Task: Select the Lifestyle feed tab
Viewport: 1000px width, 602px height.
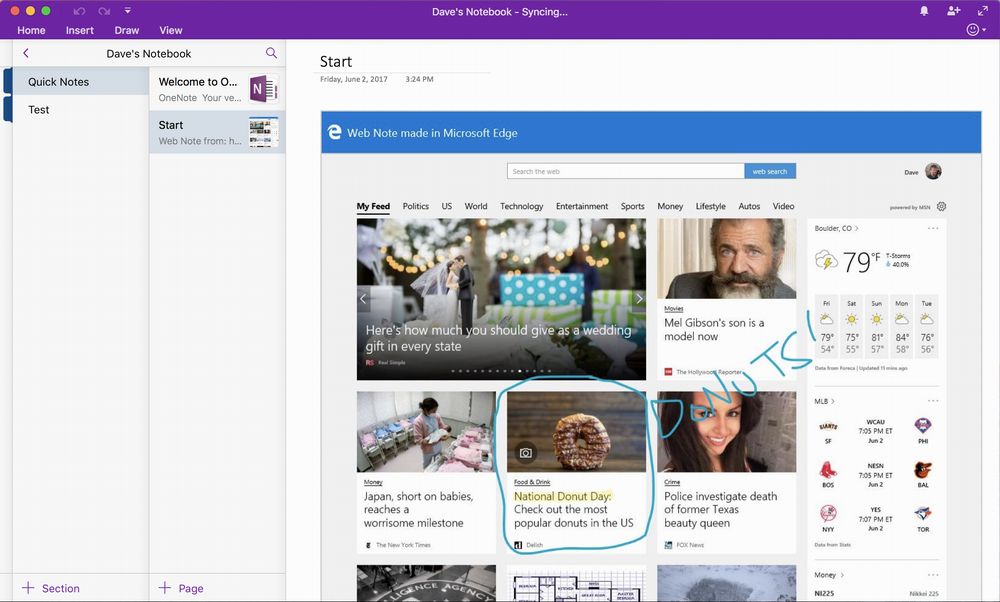Action: [x=711, y=207]
